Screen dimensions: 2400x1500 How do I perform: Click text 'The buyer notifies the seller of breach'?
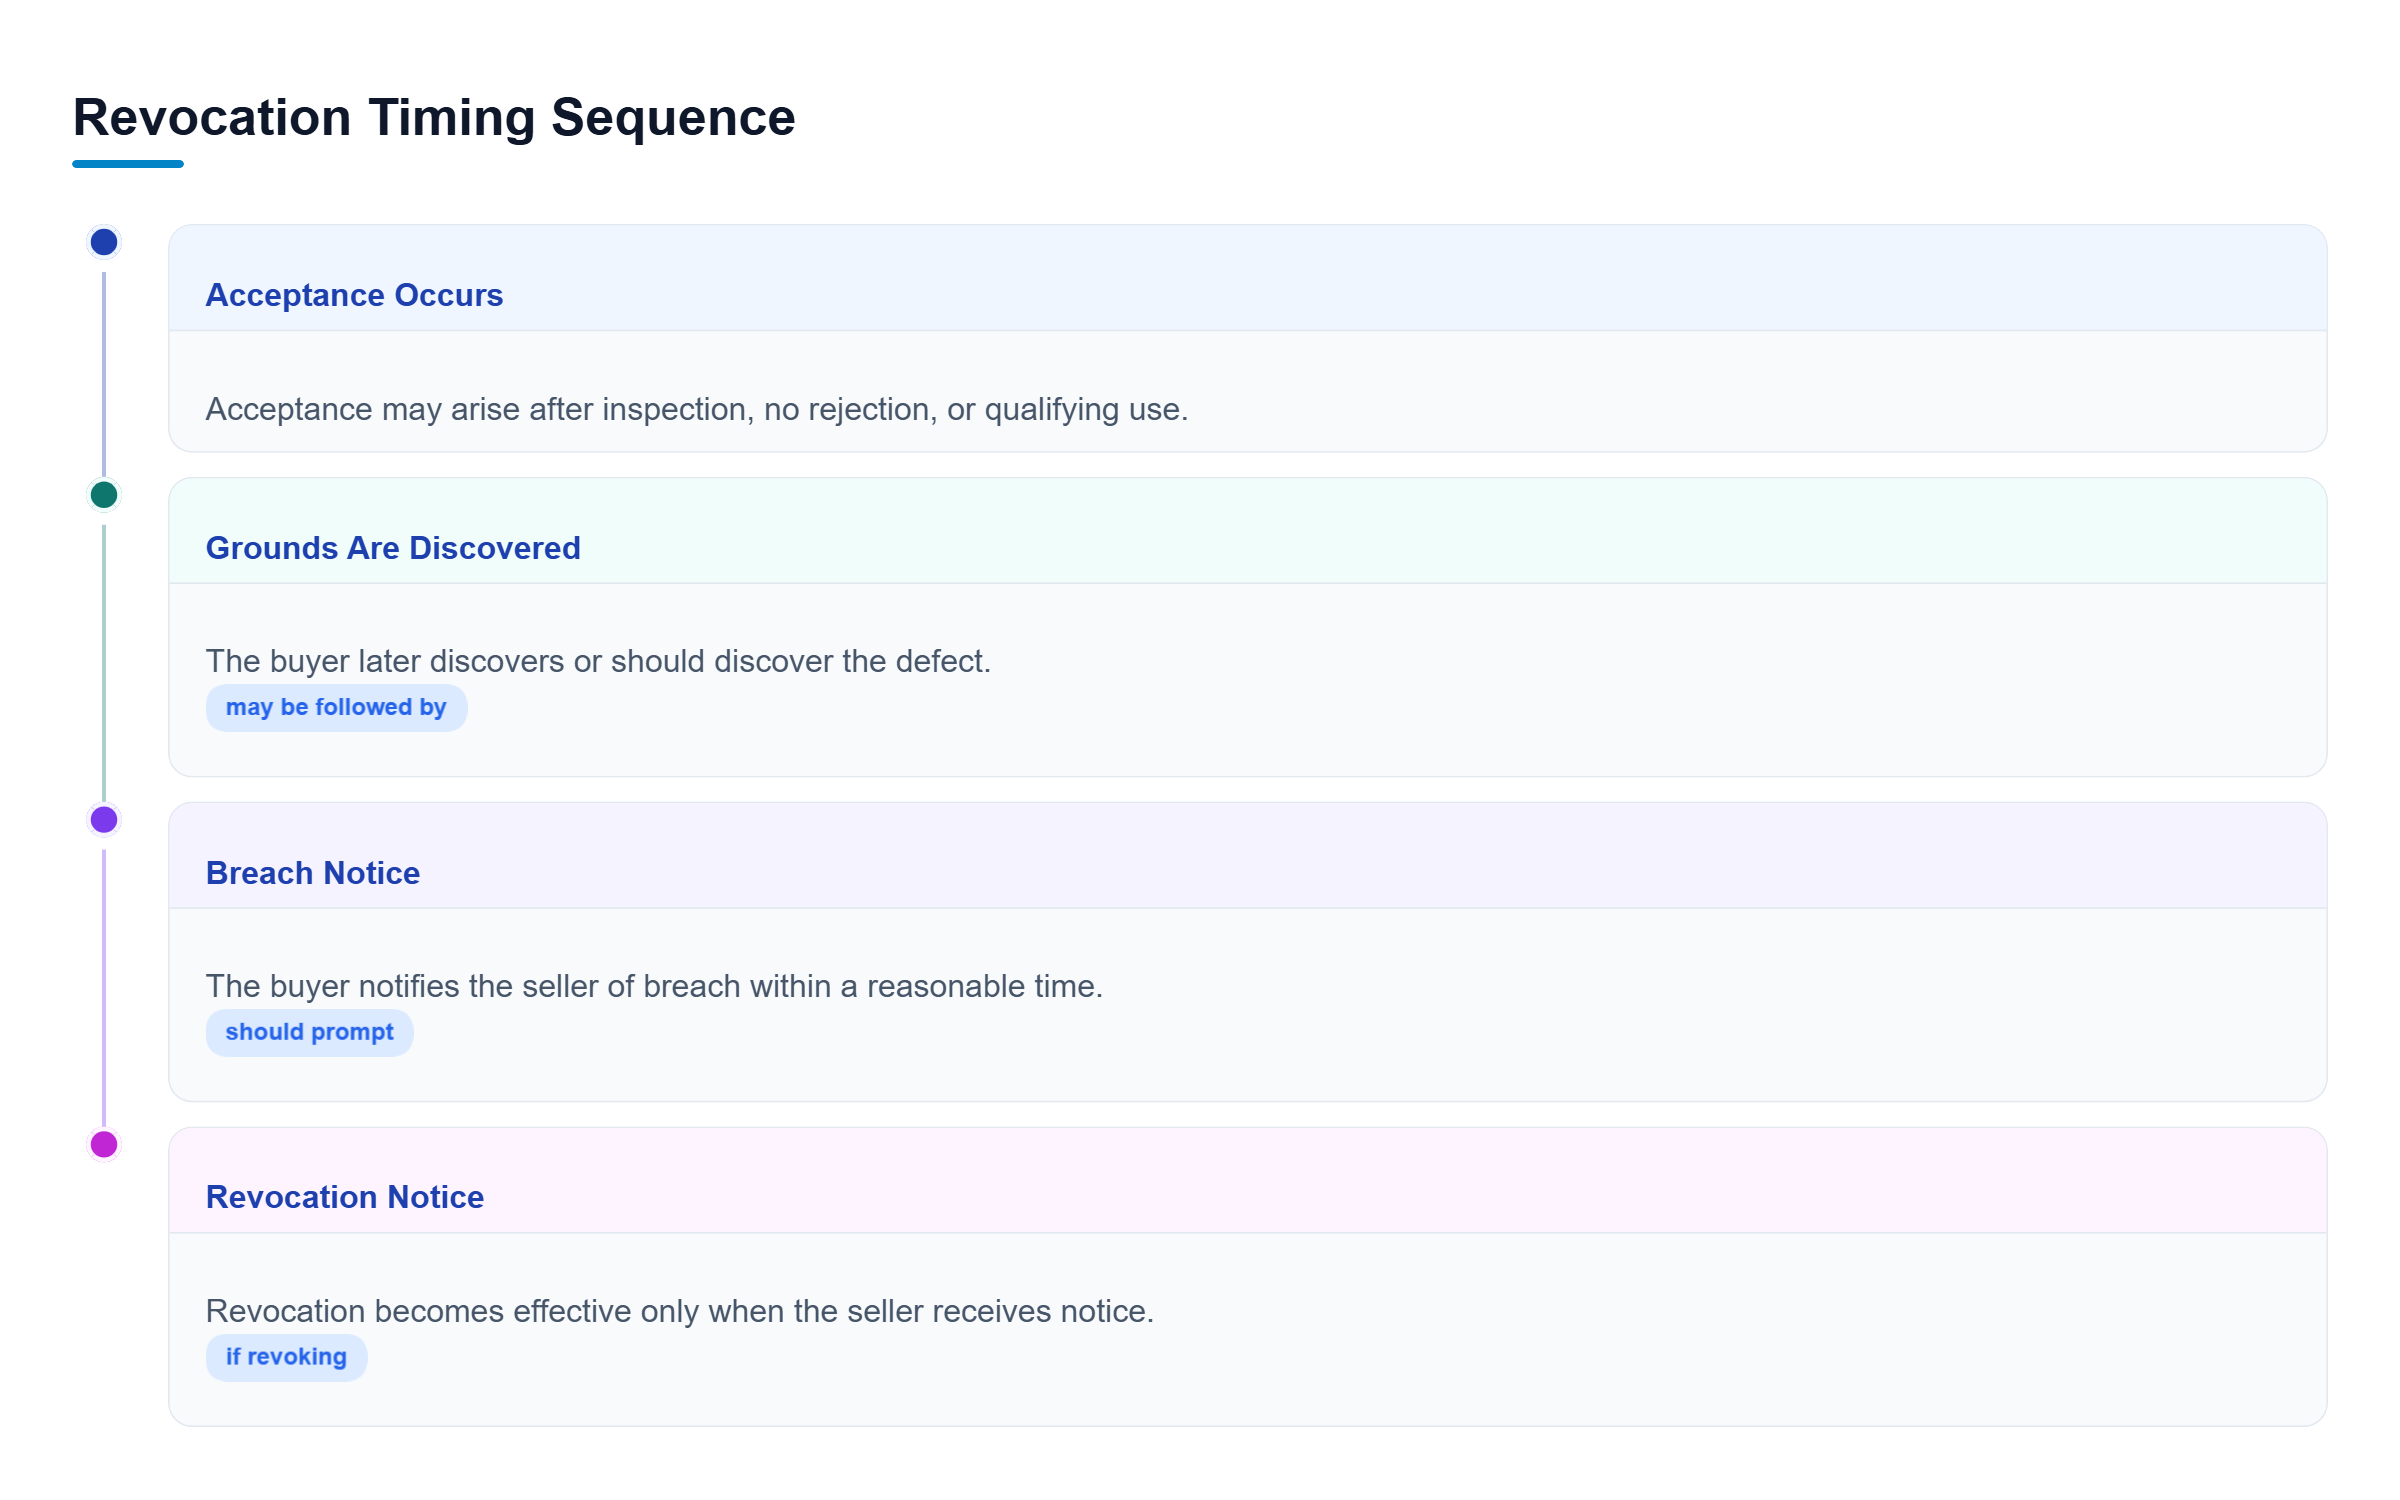point(474,987)
